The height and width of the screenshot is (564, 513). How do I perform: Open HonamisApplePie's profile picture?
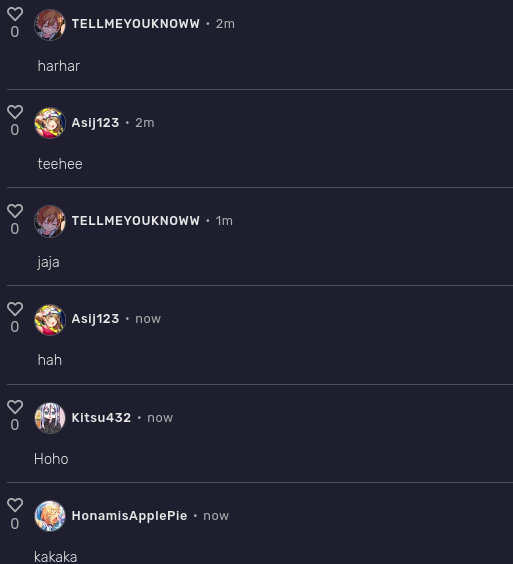point(50,516)
